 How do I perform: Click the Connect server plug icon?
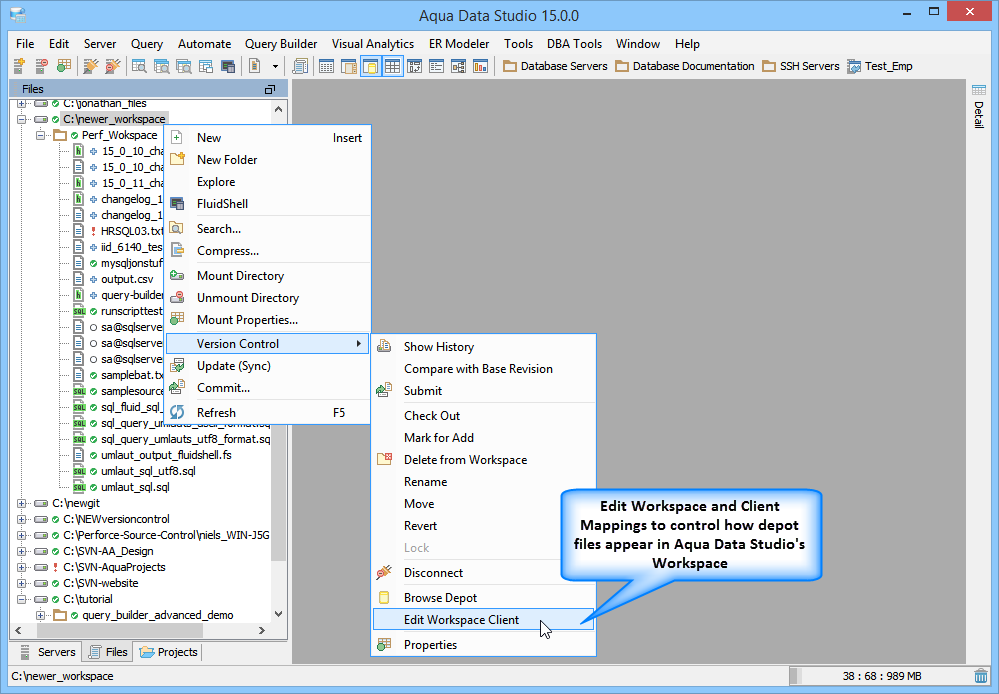click(x=91, y=66)
